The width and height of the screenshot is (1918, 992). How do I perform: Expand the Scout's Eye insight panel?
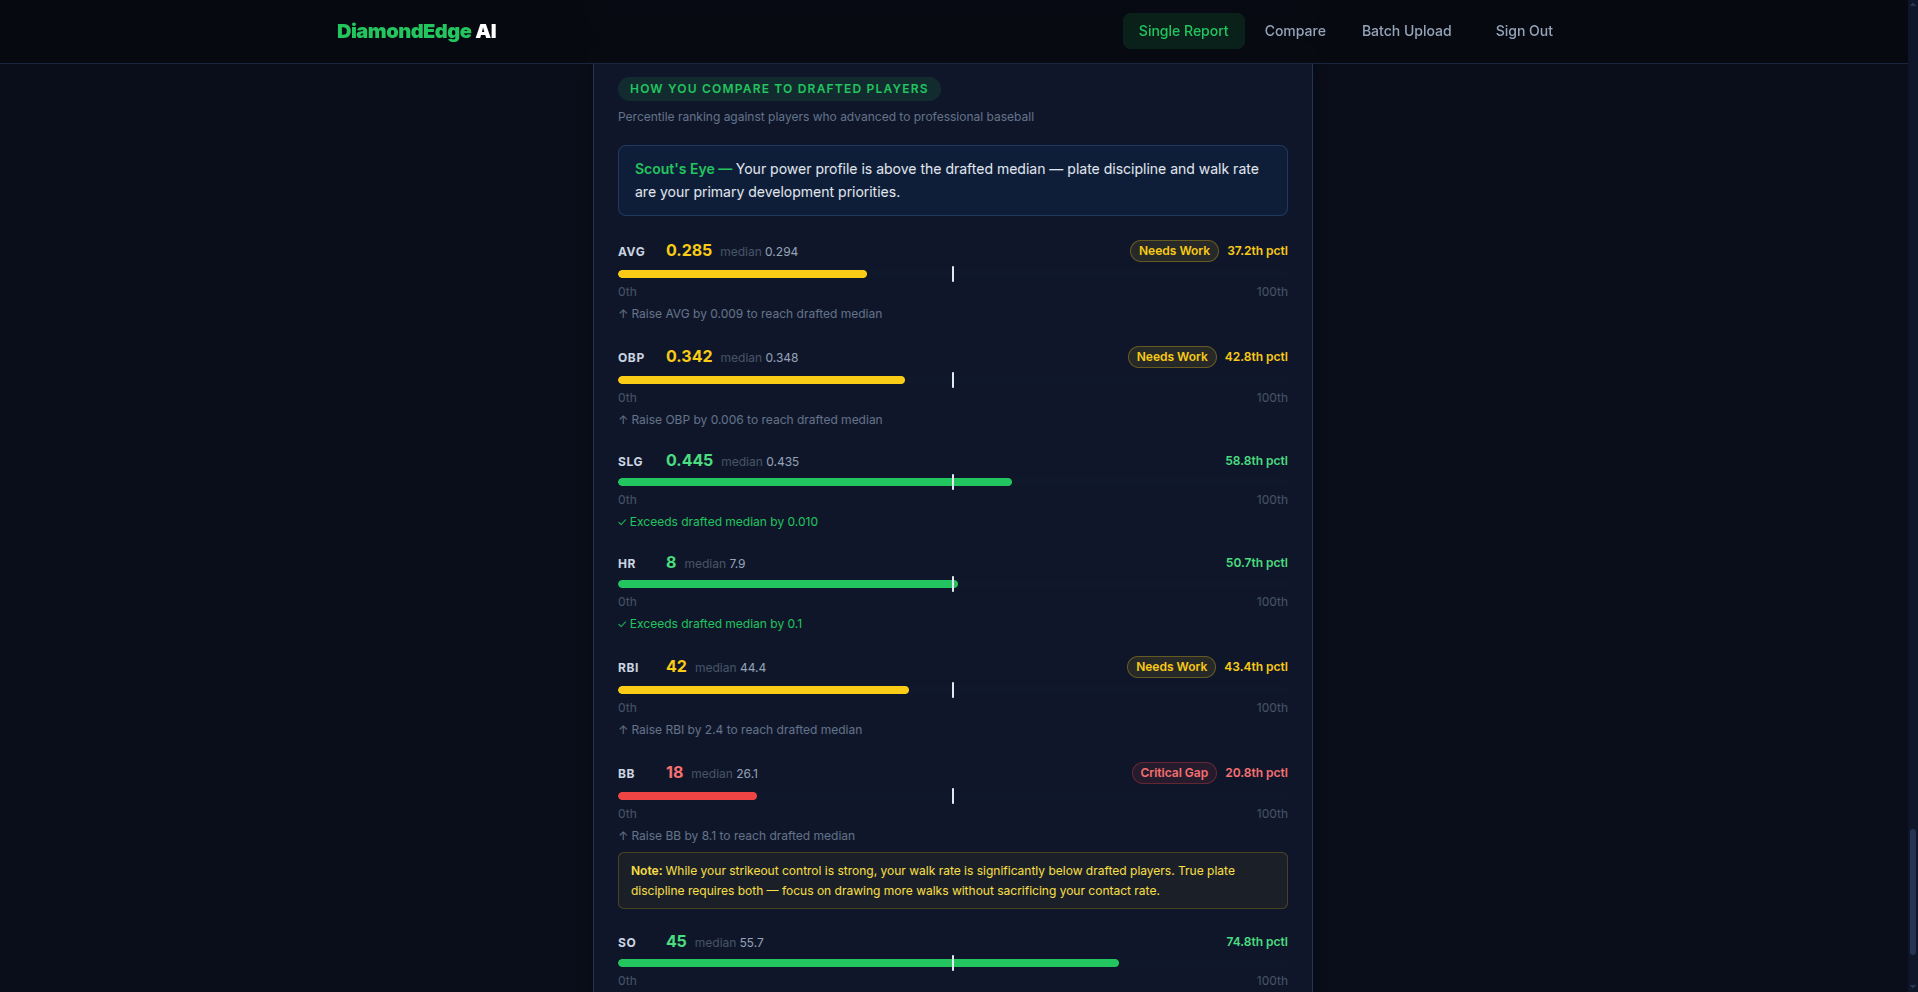[951, 180]
